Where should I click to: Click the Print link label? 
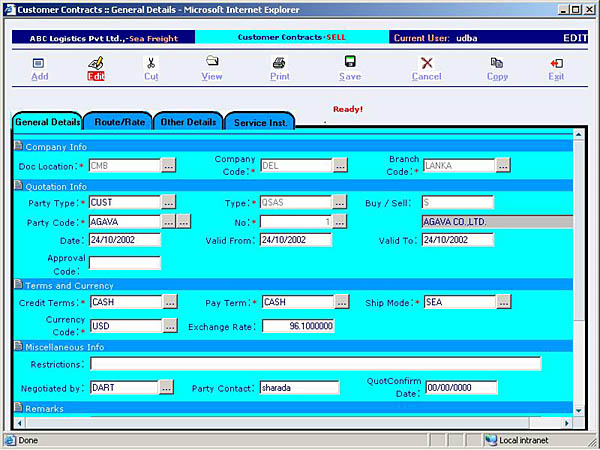(280, 77)
